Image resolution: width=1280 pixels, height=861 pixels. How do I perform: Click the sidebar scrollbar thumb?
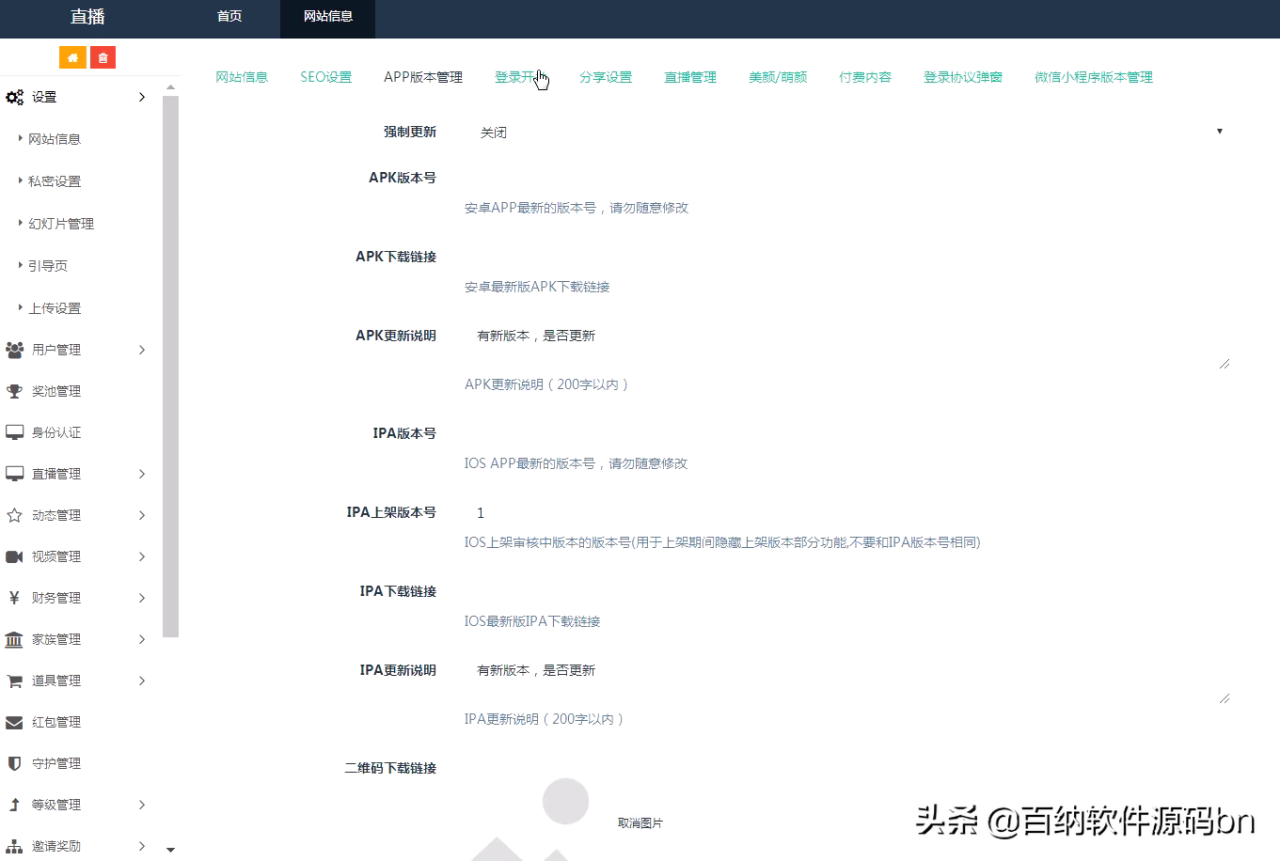click(x=170, y=366)
